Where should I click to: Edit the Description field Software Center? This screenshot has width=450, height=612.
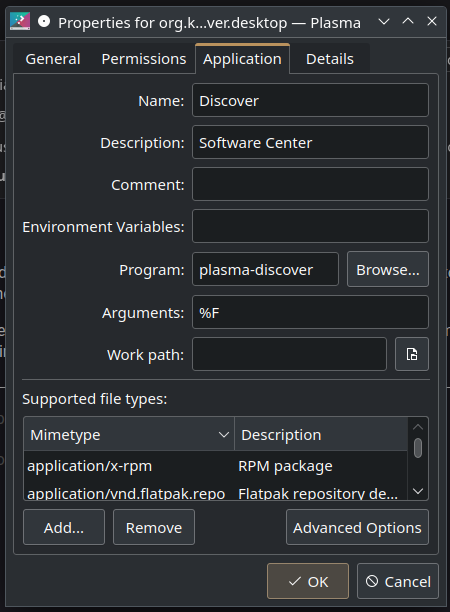click(x=310, y=142)
